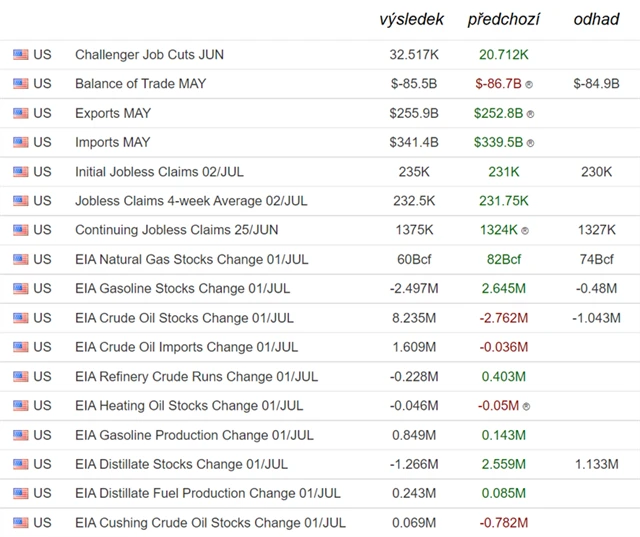Viewport: 640px width, 537px height.
Task: Click the US flag in EIA Natural Gas Stocks row
Action: click(x=20, y=260)
